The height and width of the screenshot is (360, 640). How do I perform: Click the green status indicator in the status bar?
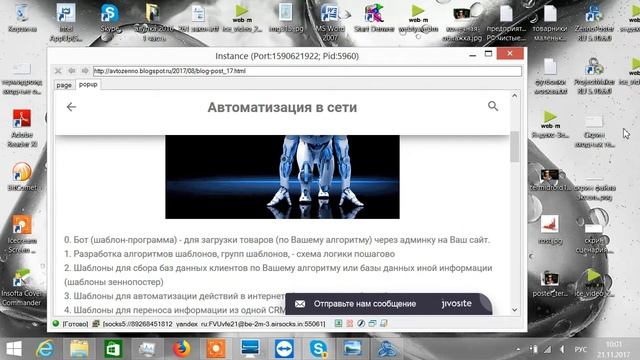tap(56, 324)
